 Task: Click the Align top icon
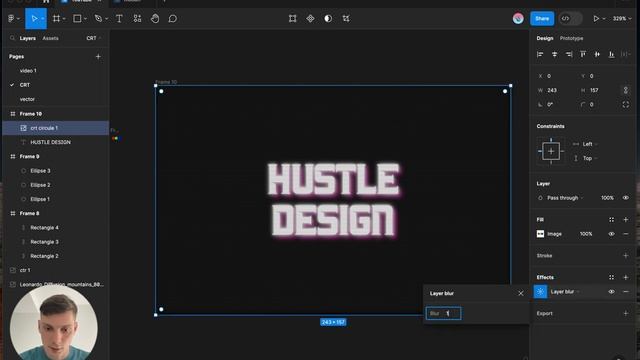583,54
